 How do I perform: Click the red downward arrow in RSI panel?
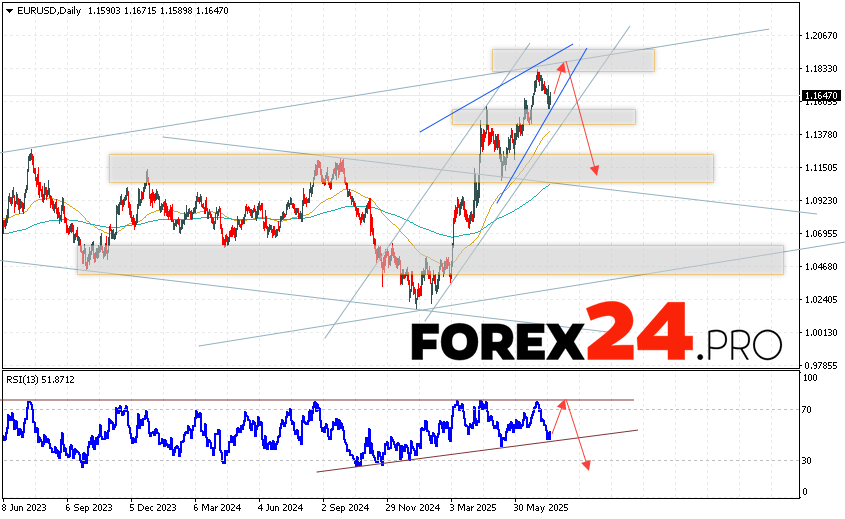[x=578, y=445]
